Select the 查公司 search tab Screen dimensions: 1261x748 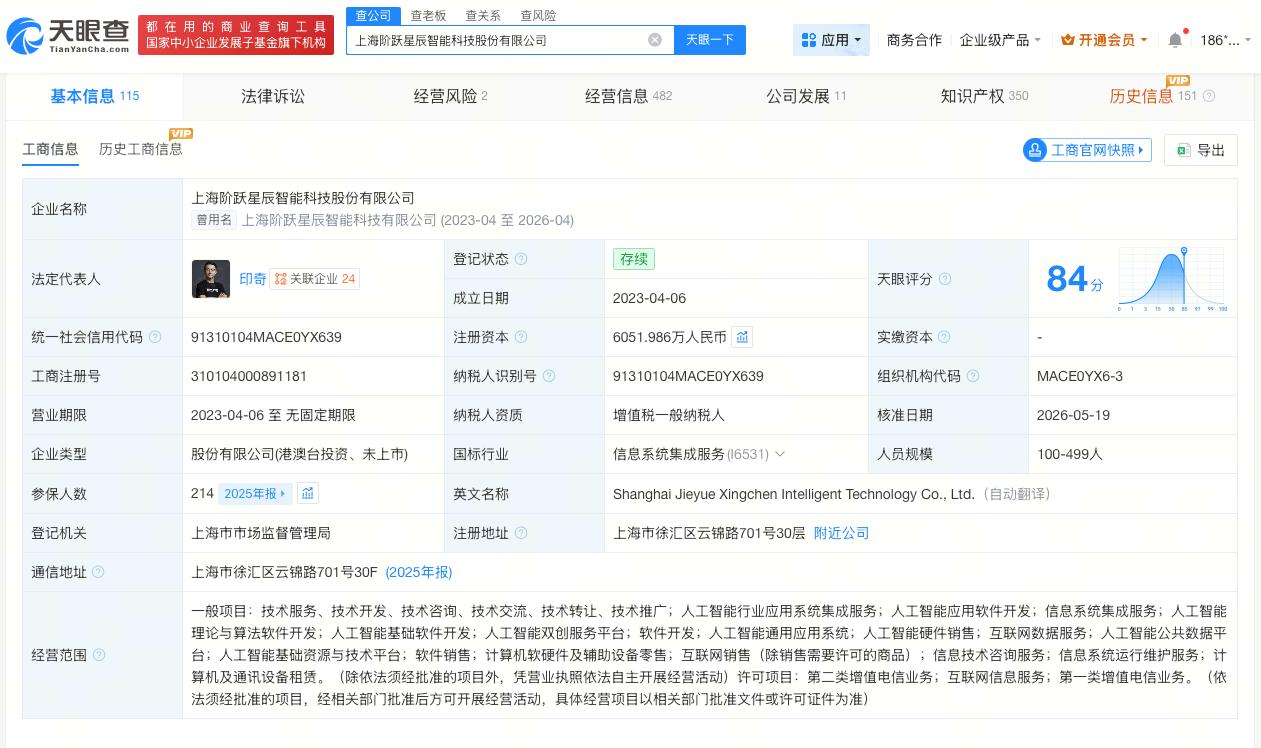373,15
